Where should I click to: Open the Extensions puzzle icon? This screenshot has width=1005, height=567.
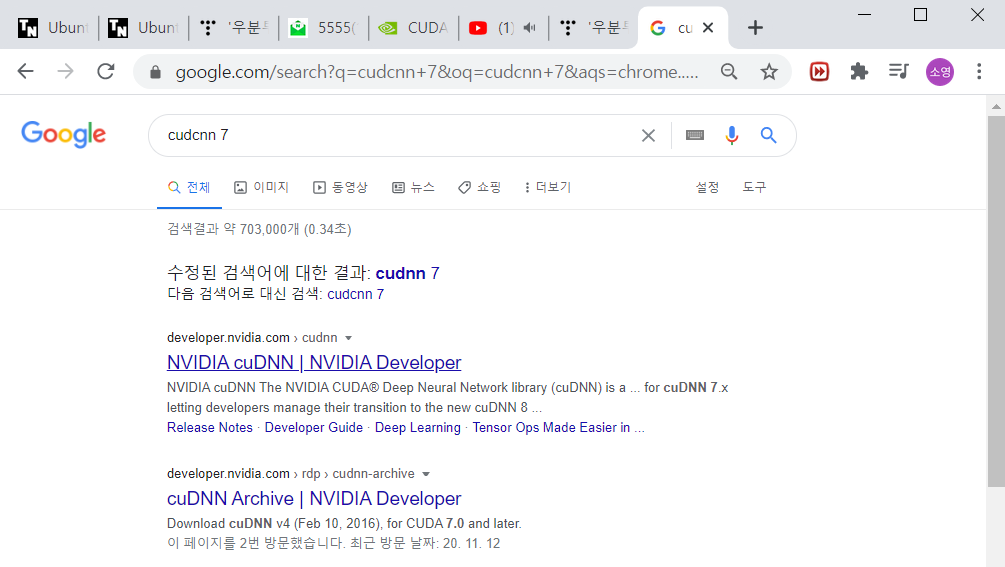click(x=859, y=72)
